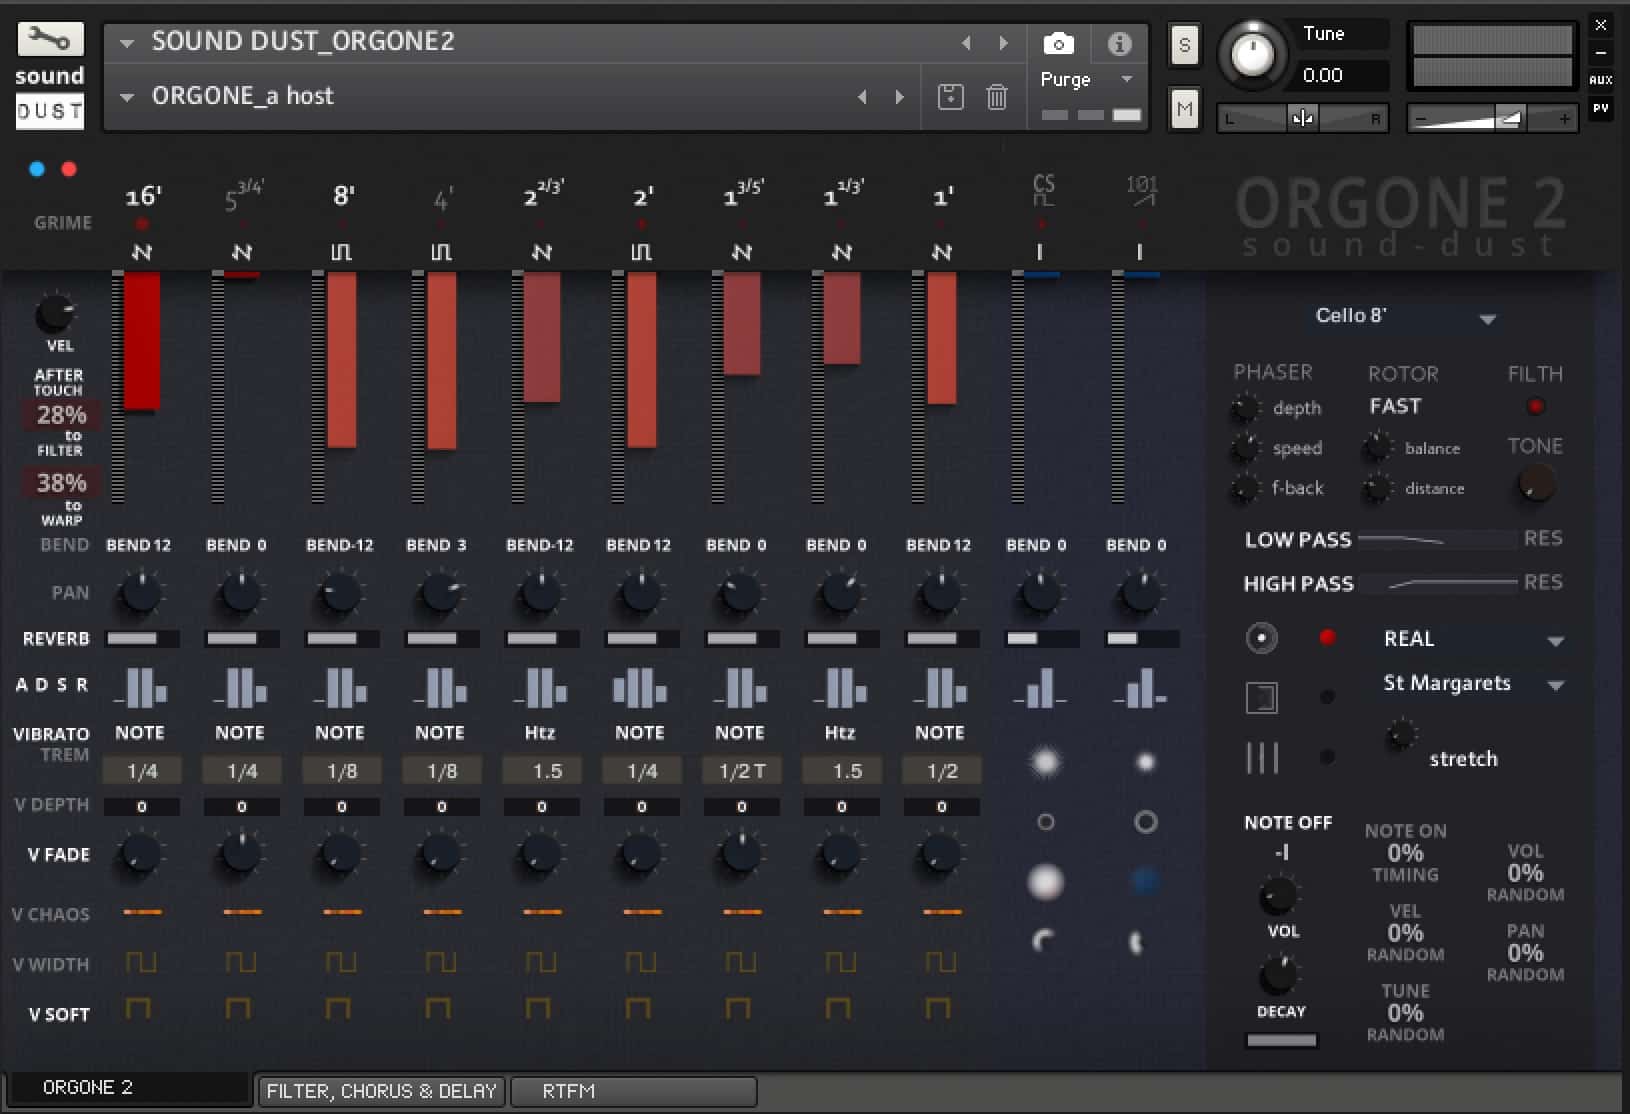
Task: Toggle the Mute M button
Action: pos(1185,109)
